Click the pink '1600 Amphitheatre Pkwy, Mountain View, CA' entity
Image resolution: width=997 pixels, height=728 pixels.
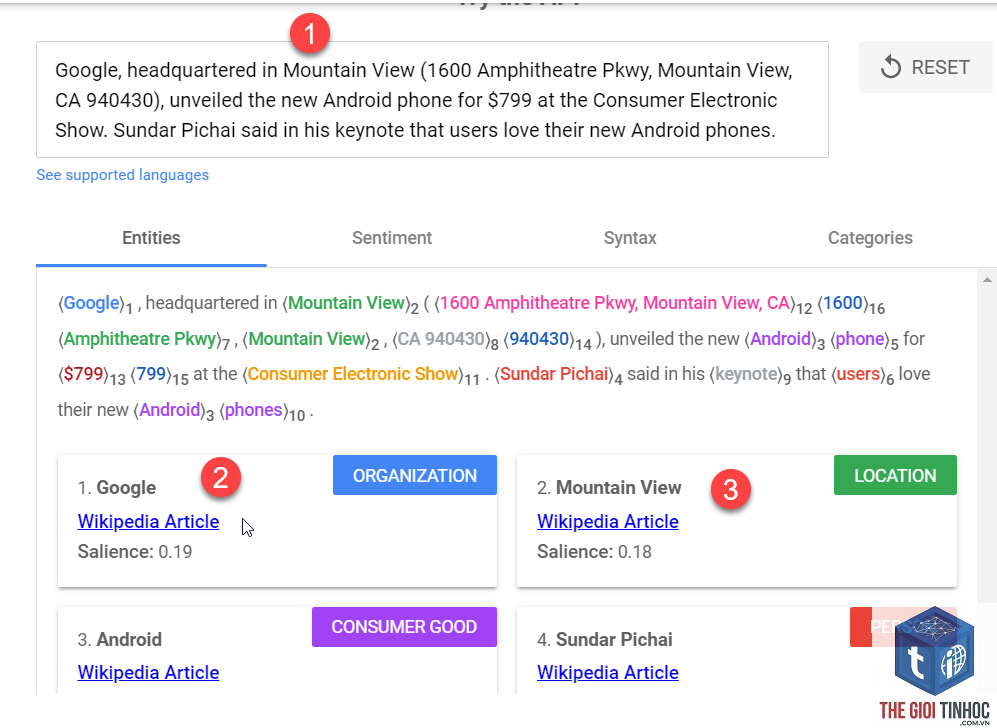pyautogui.click(x=614, y=303)
